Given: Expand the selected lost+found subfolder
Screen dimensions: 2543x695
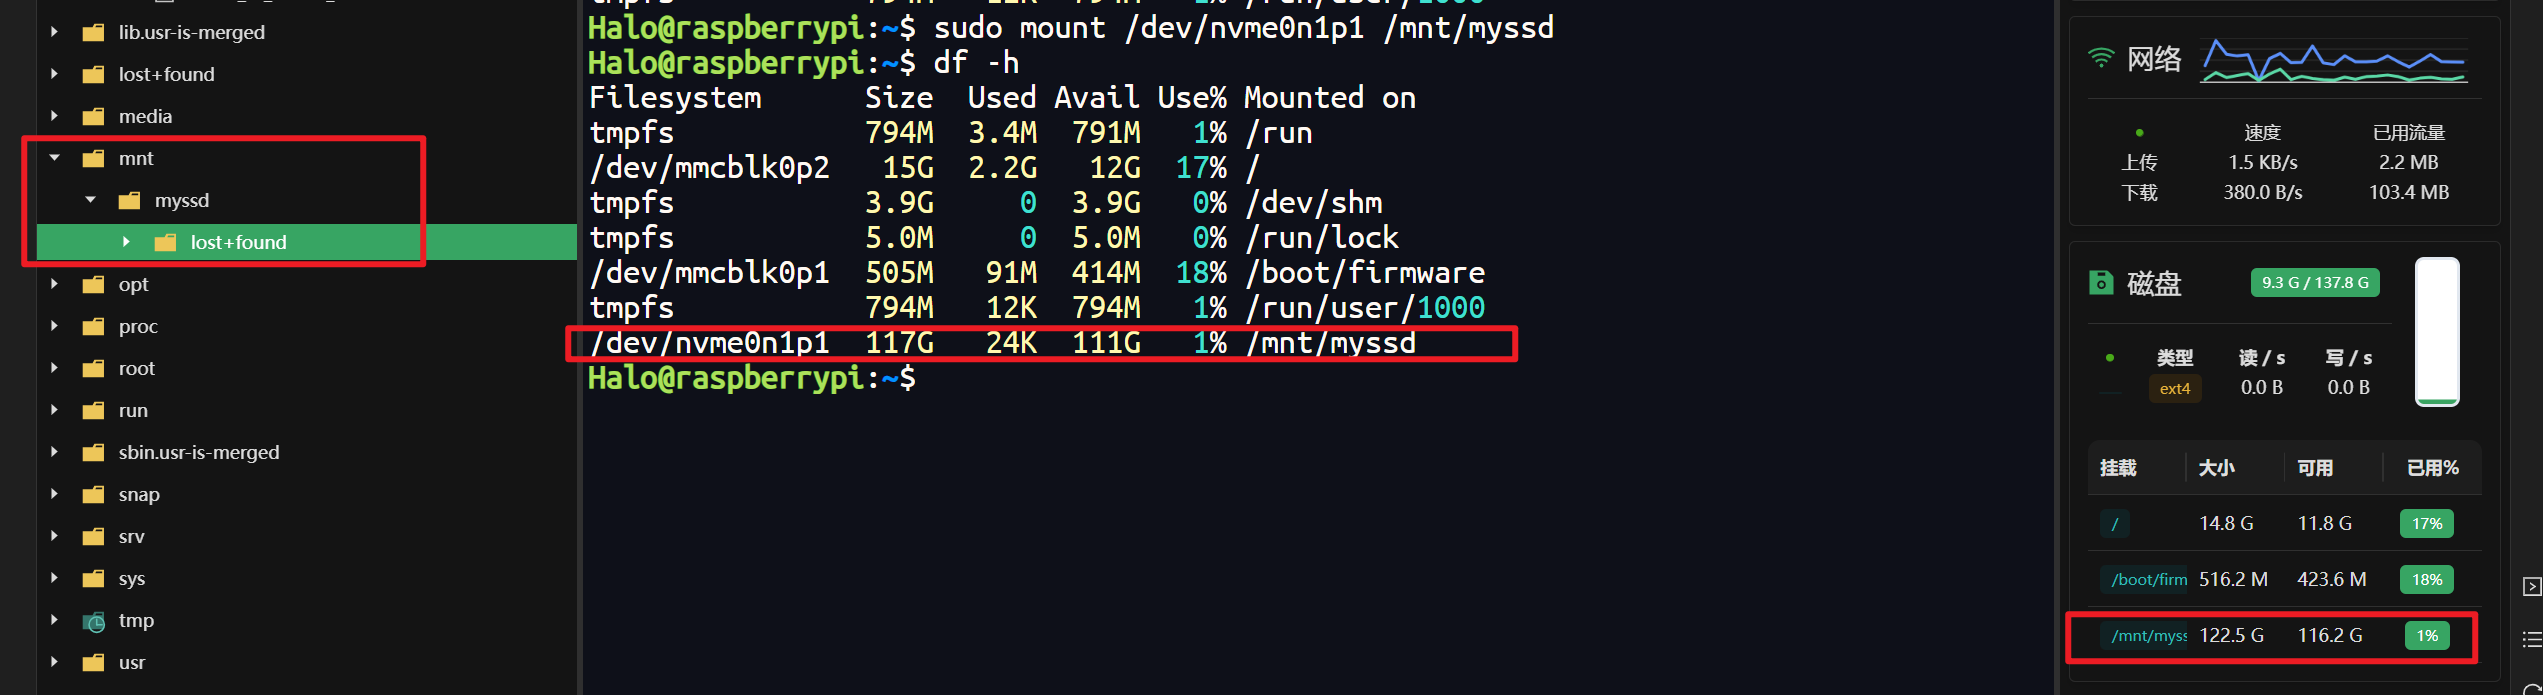Looking at the screenshot, I should [x=126, y=242].
